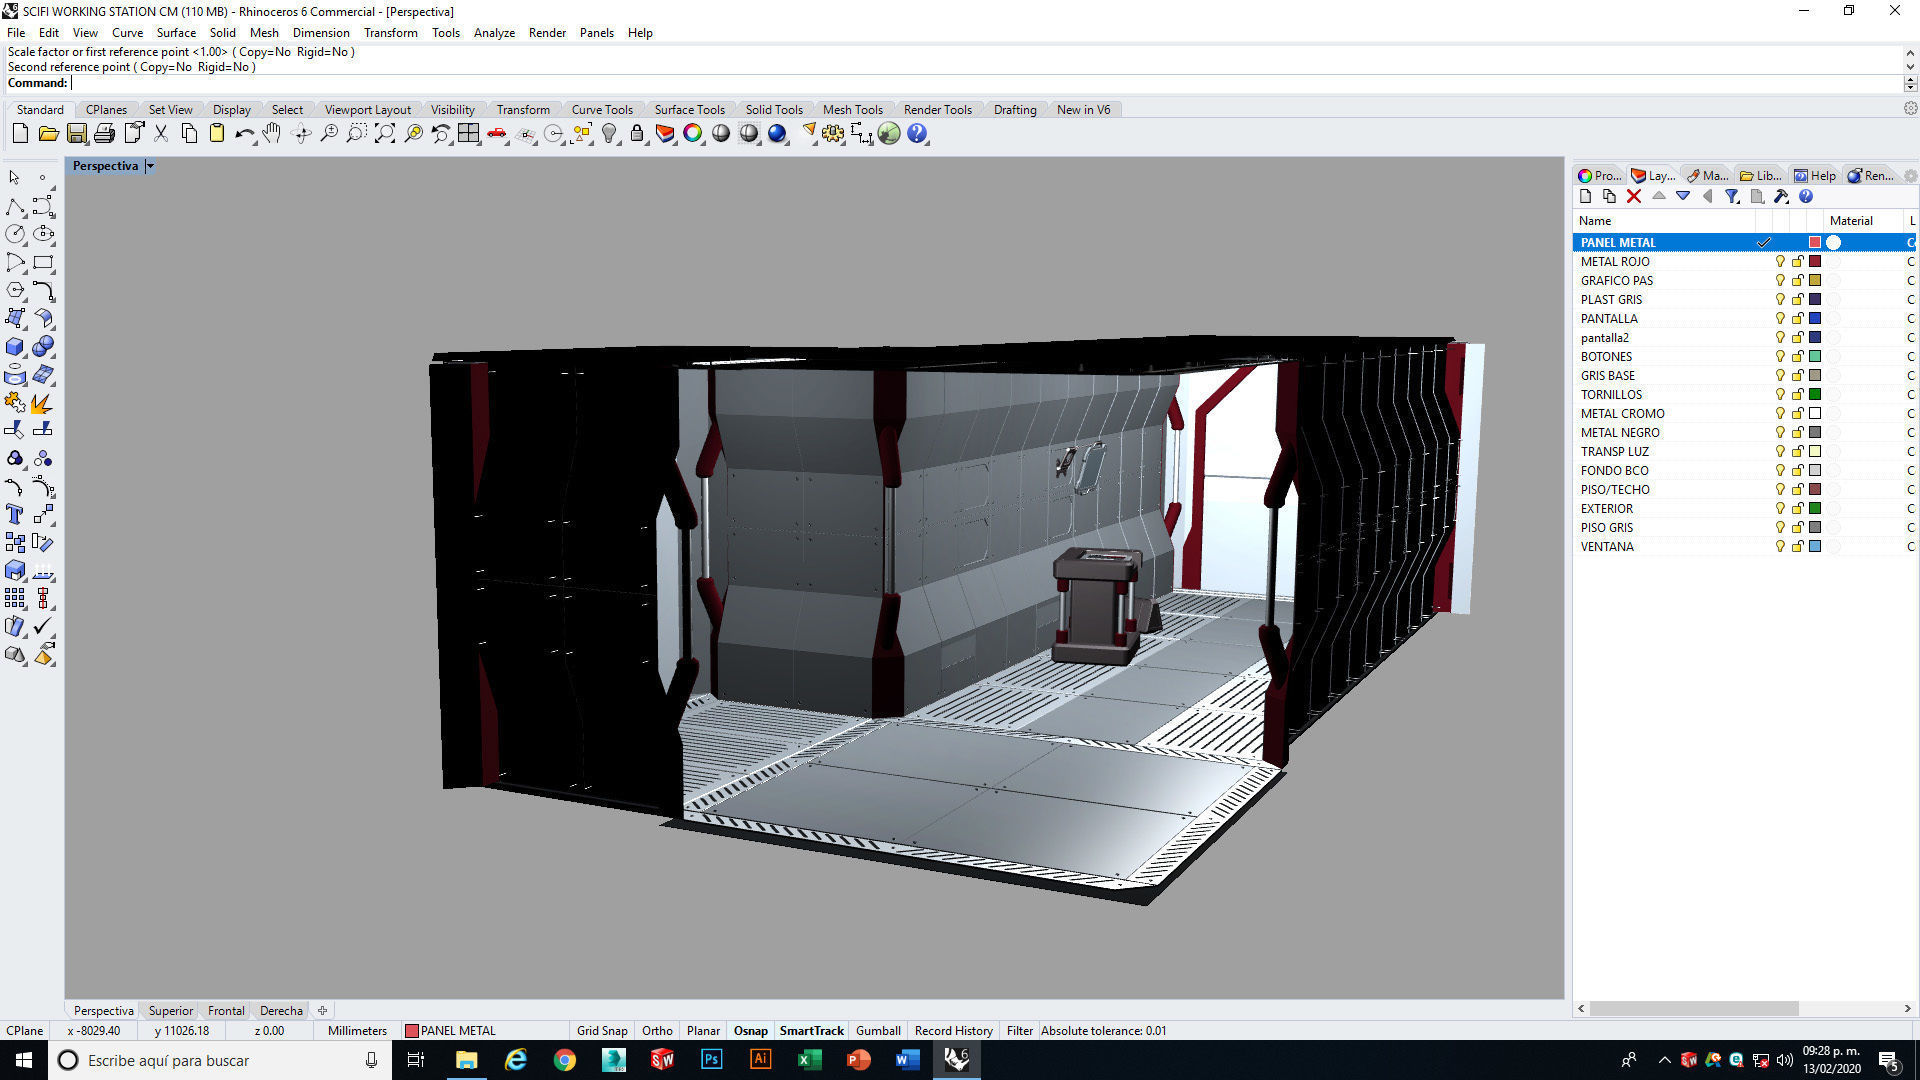The width and height of the screenshot is (1920, 1080).
Task: Click the Zoom Window icon
Action: (356, 133)
